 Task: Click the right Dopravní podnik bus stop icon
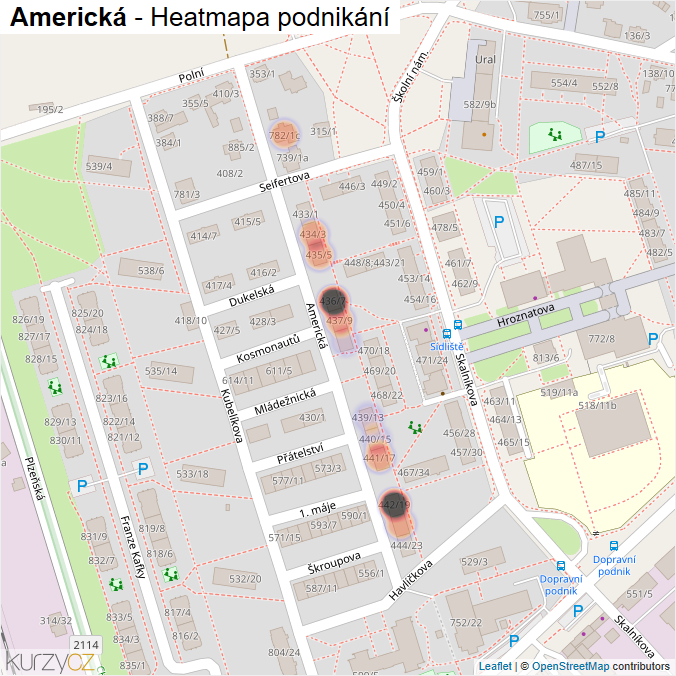614,546
